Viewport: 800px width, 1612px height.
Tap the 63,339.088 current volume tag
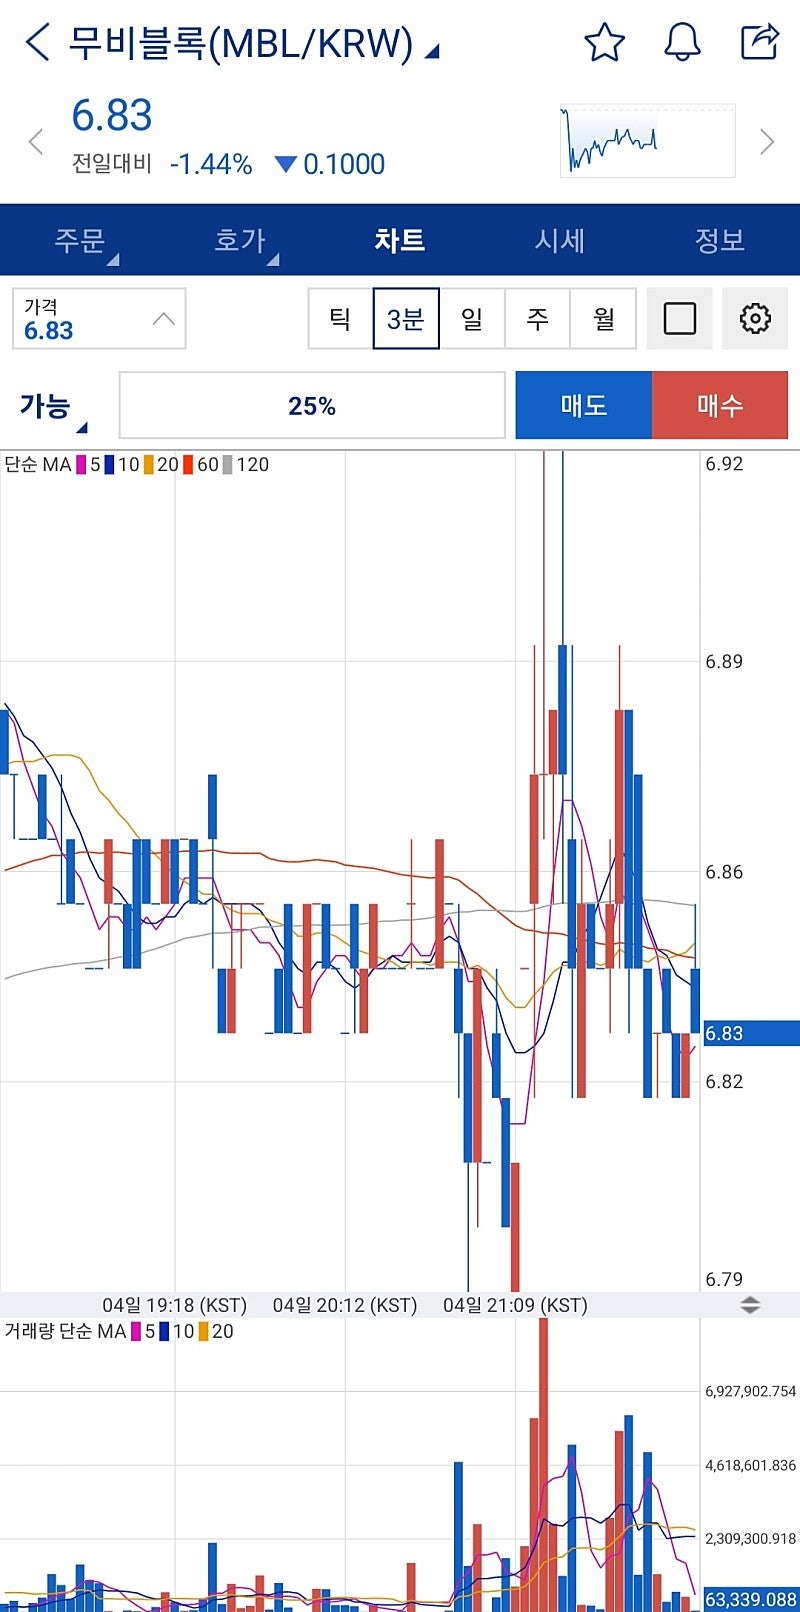pyautogui.click(x=751, y=1600)
